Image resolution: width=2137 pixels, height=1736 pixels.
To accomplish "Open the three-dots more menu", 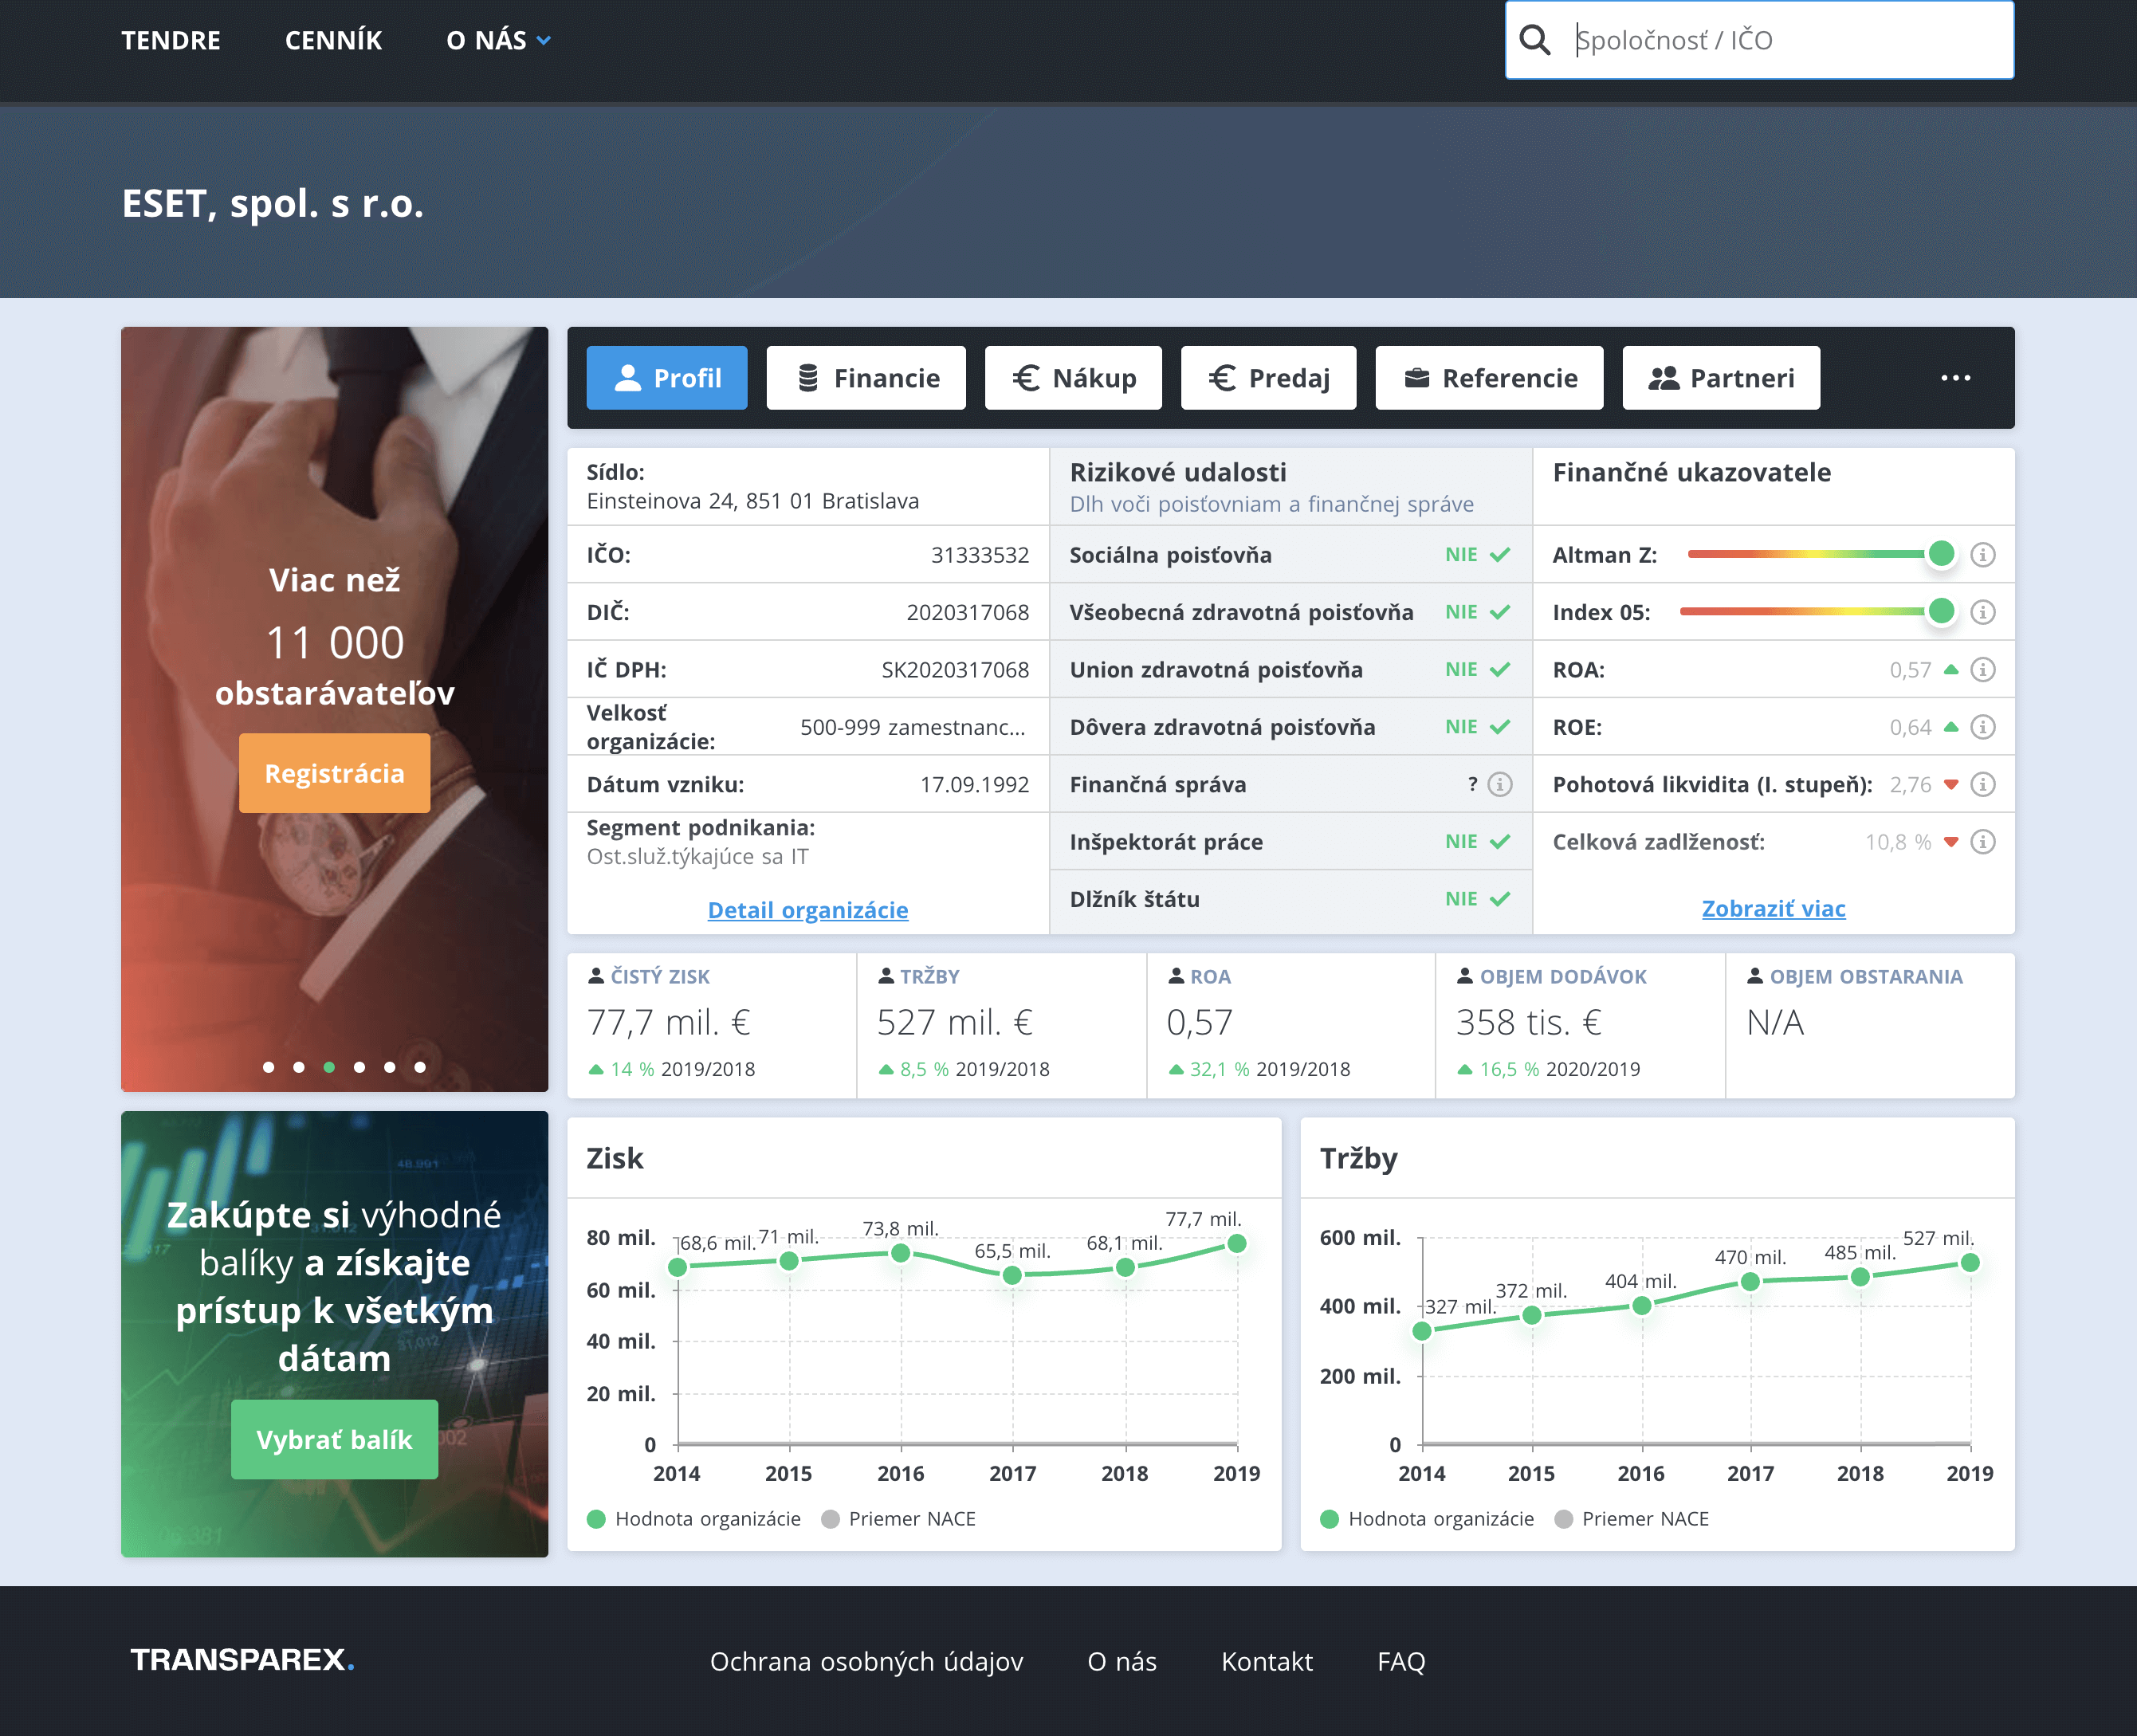I will pyautogui.click(x=1955, y=378).
